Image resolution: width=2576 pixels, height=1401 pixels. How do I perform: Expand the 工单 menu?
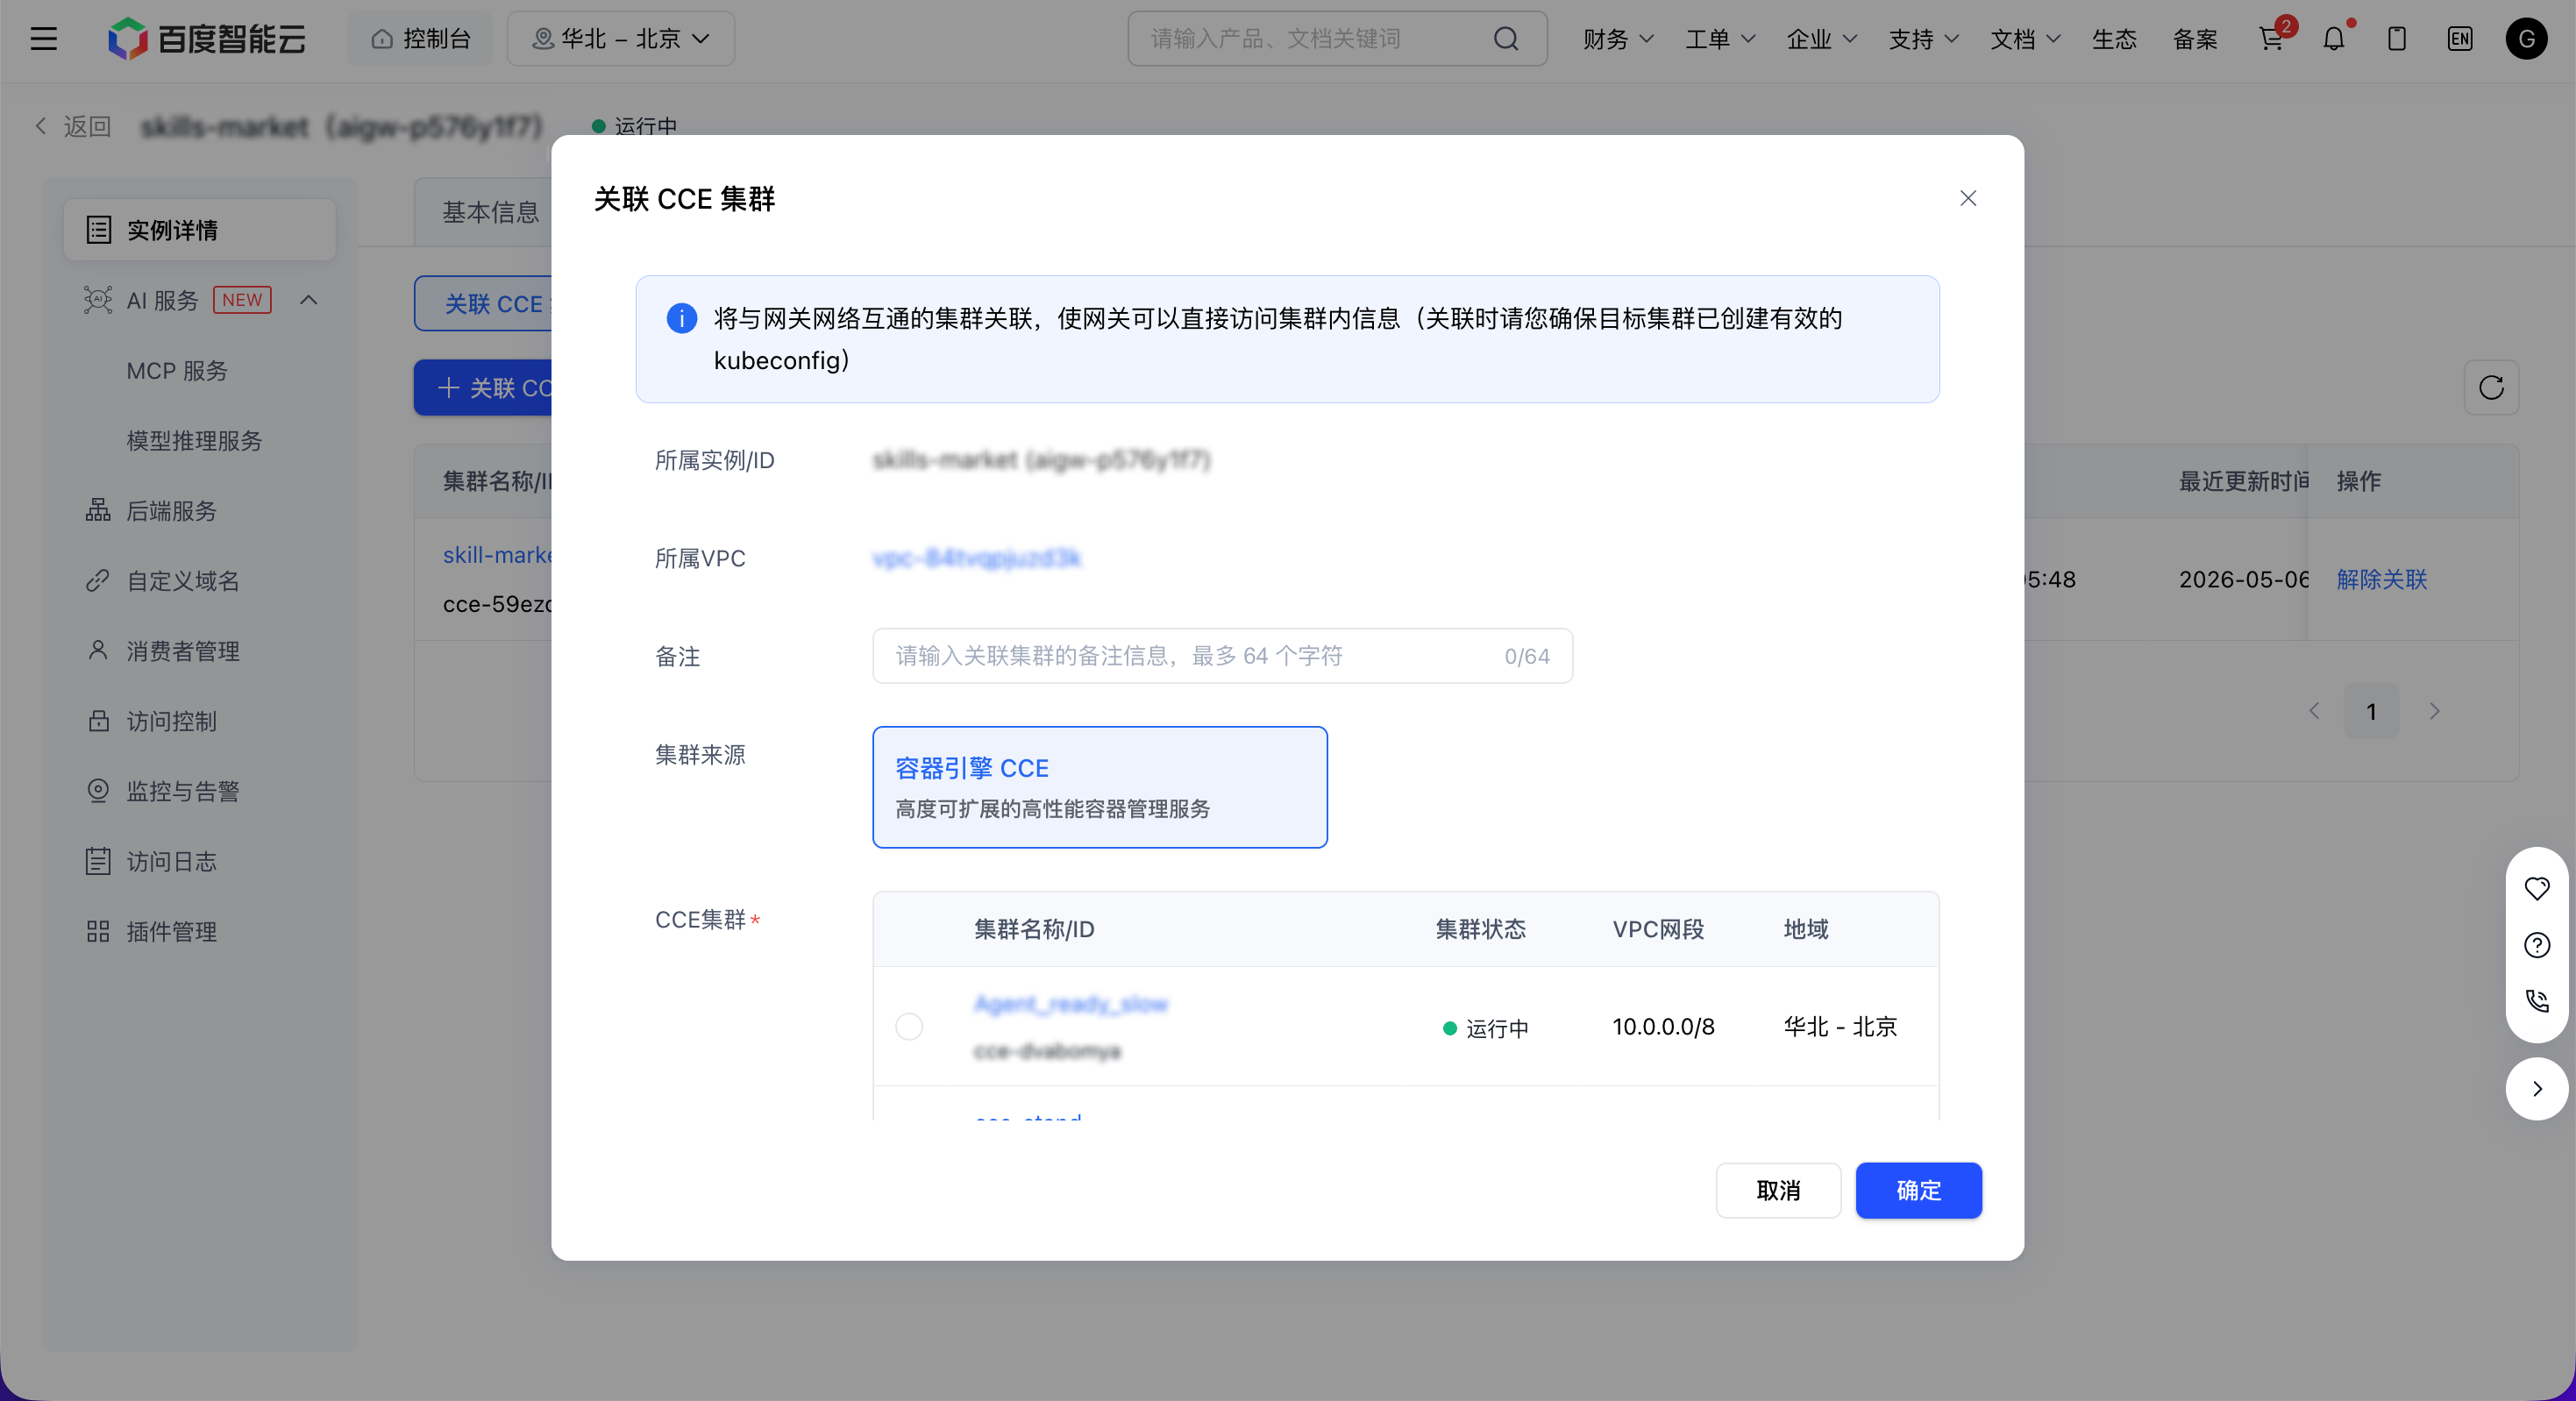pos(1720,39)
